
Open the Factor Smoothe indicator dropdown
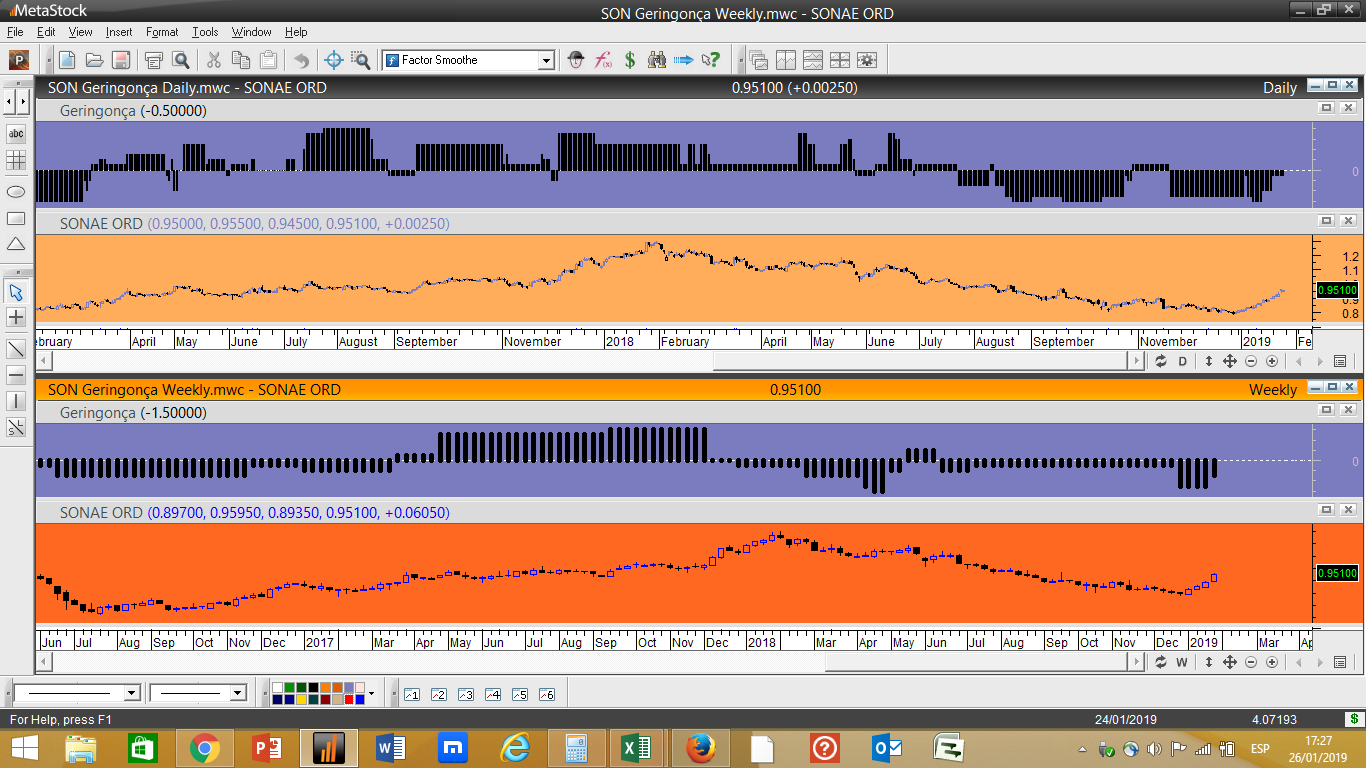pos(546,60)
